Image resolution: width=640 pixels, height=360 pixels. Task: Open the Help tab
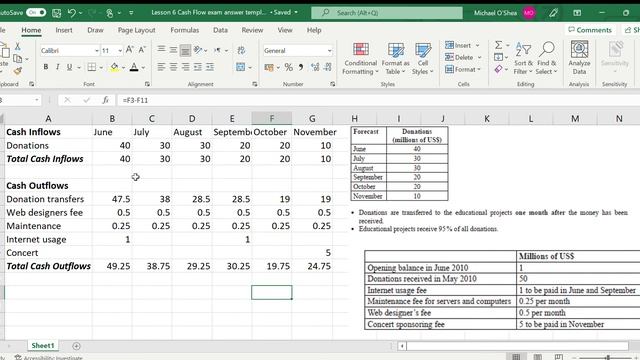pos(314,30)
